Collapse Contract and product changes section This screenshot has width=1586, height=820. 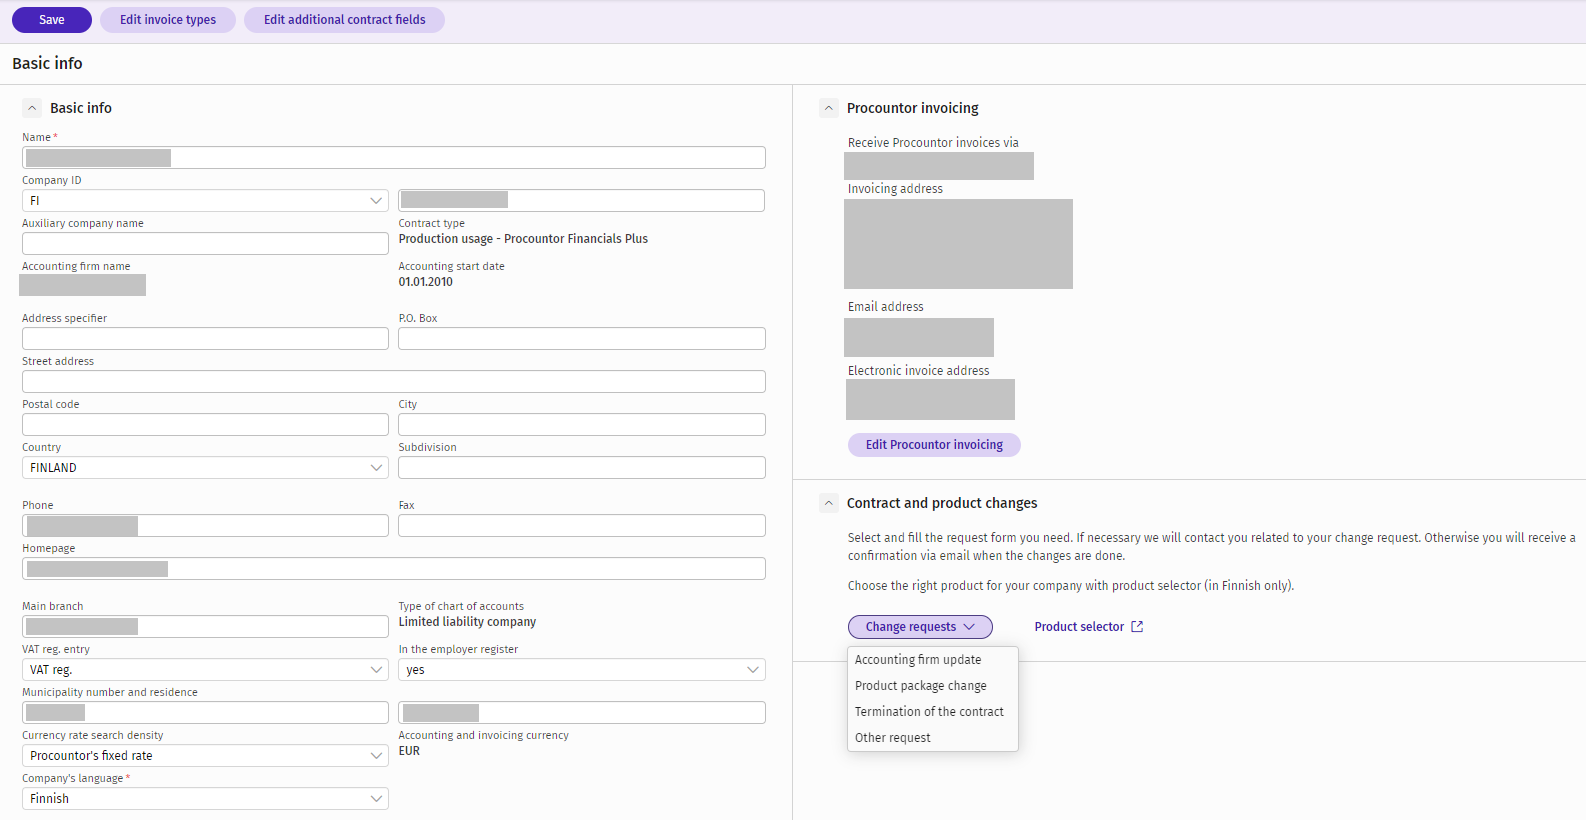pyautogui.click(x=828, y=503)
